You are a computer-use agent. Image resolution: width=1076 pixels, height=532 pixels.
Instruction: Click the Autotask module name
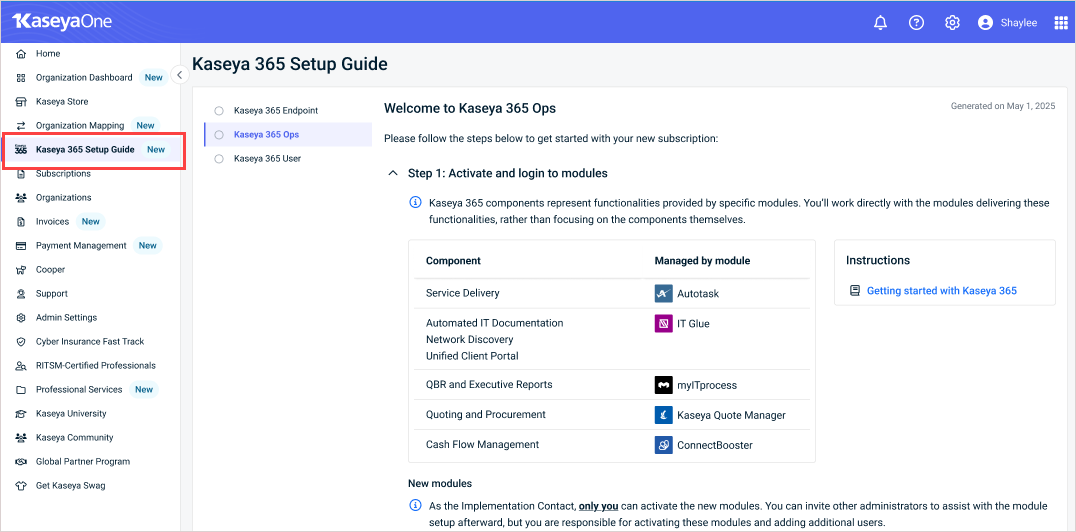pyautogui.click(x=698, y=294)
